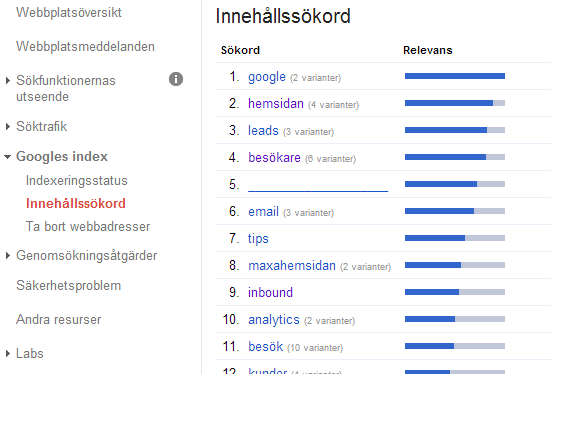
Task: Open the analytics keyword link
Action: (x=274, y=320)
